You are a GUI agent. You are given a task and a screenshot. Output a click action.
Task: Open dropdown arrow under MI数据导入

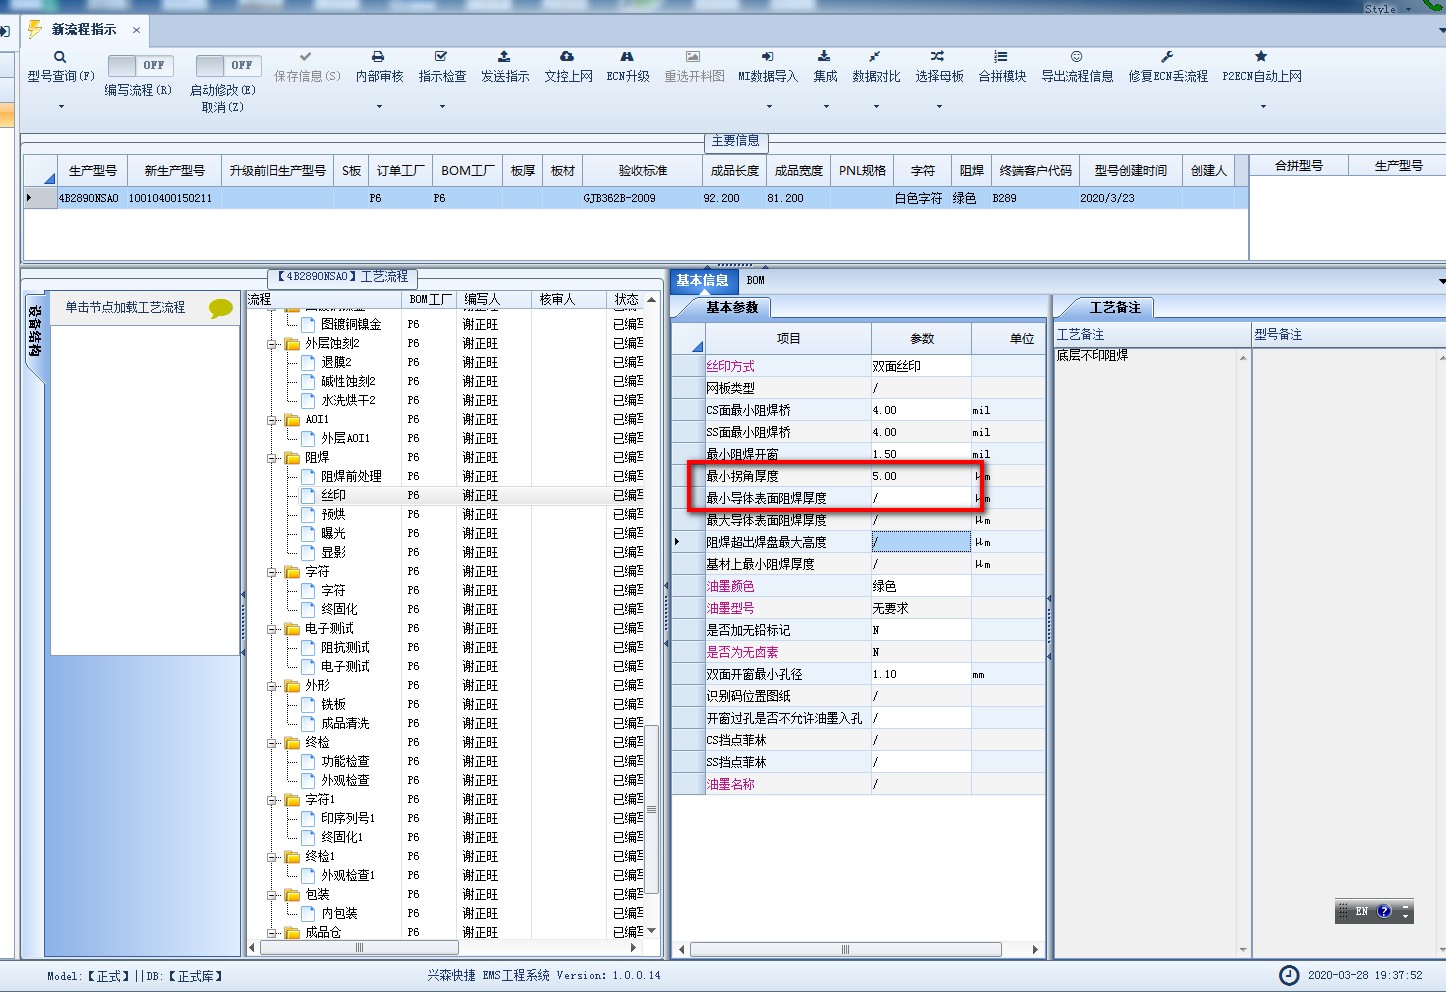point(769,106)
